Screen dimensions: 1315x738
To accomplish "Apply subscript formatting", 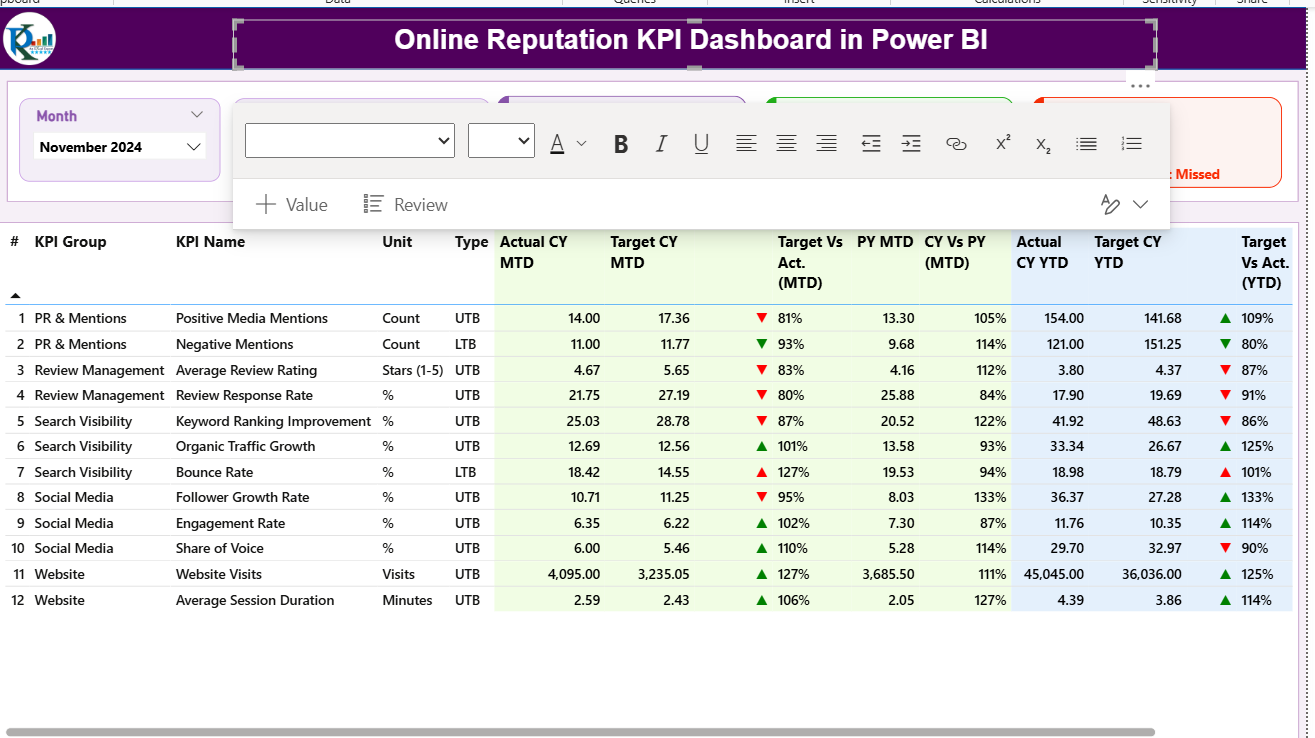I will (x=1042, y=143).
